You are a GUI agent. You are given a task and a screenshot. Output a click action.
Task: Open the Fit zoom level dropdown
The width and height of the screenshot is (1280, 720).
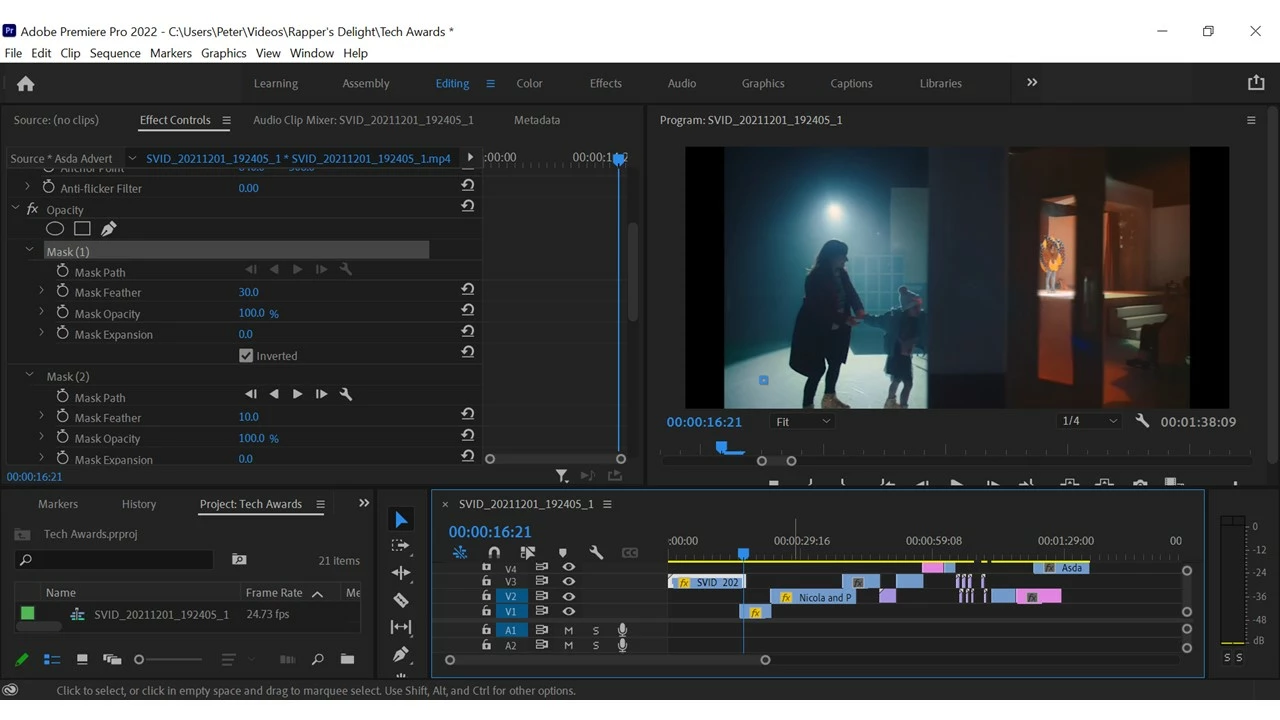804,422
